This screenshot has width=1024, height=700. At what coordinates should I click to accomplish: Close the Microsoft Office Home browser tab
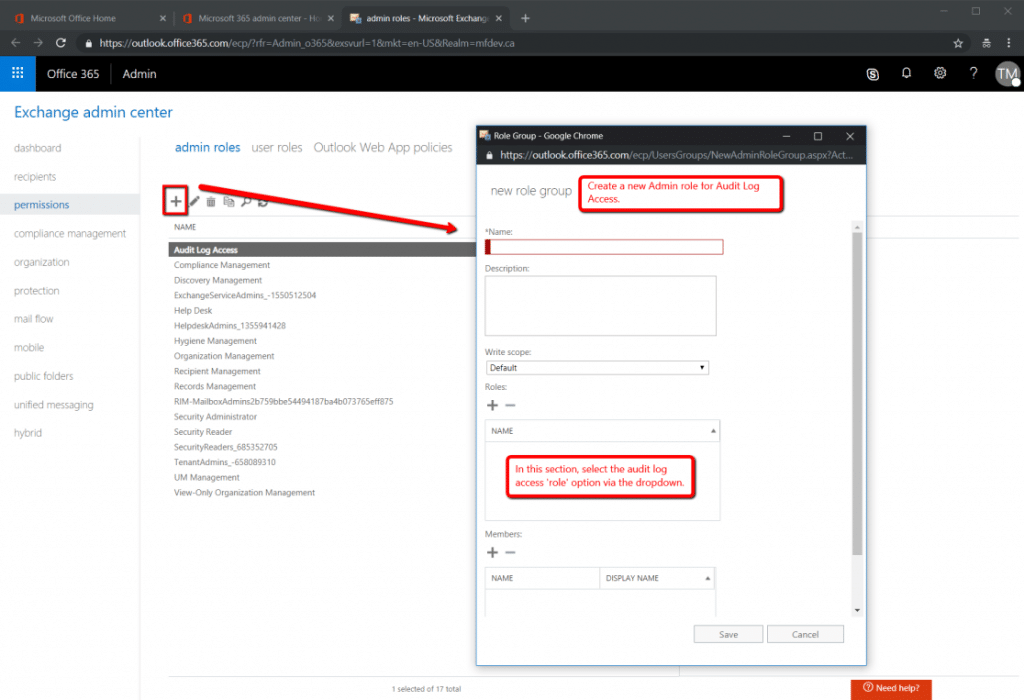click(x=163, y=18)
